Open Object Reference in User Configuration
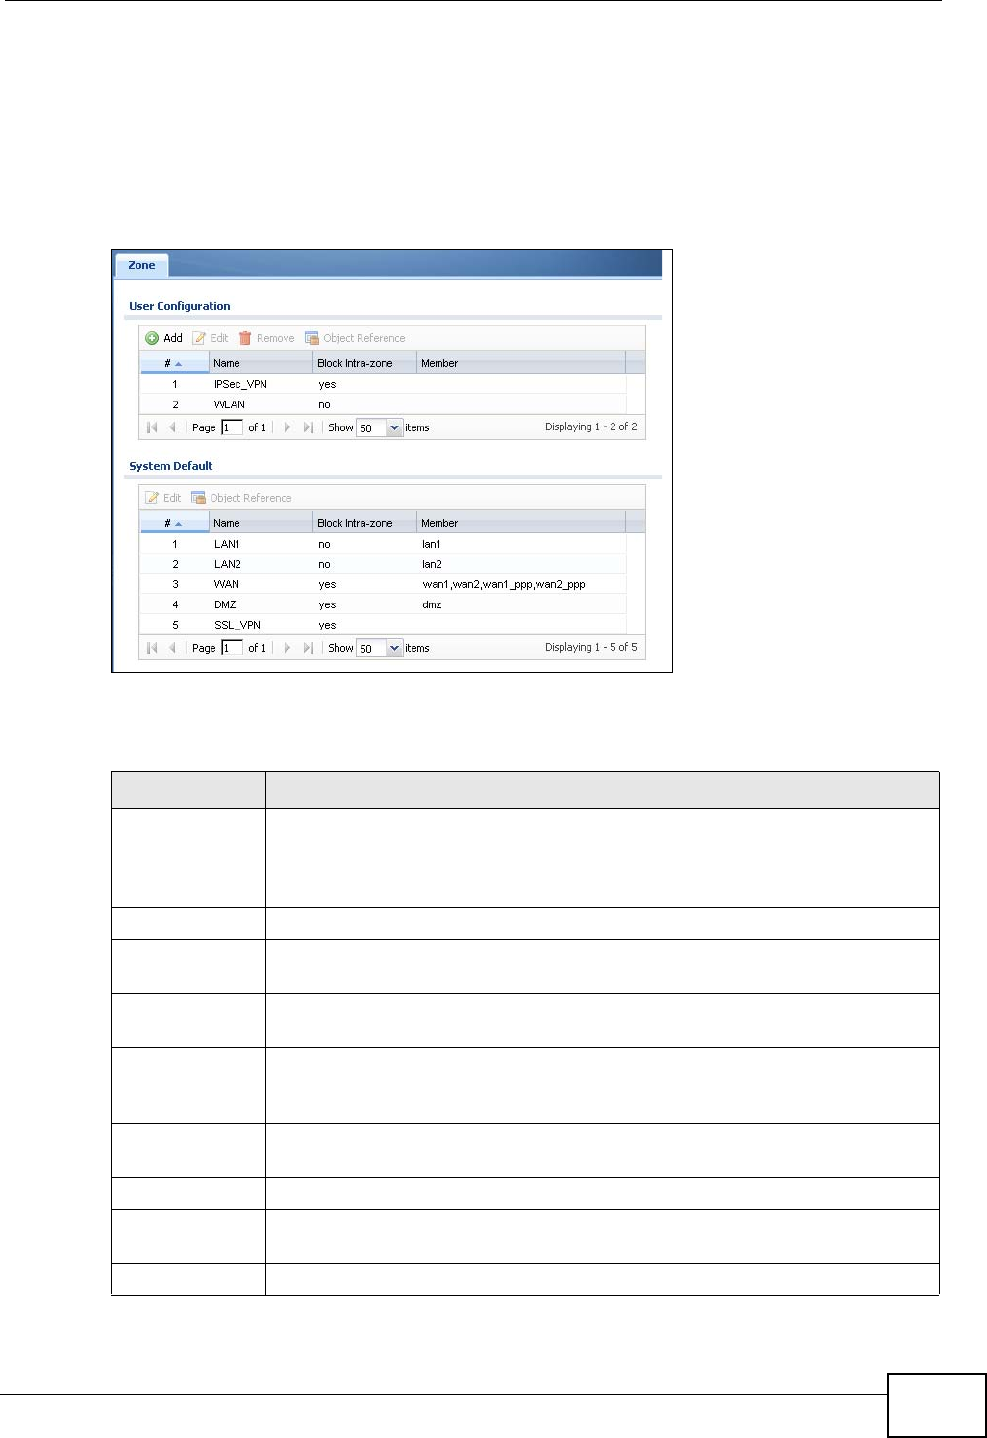The width and height of the screenshot is (987, 1438). point(355,338)
